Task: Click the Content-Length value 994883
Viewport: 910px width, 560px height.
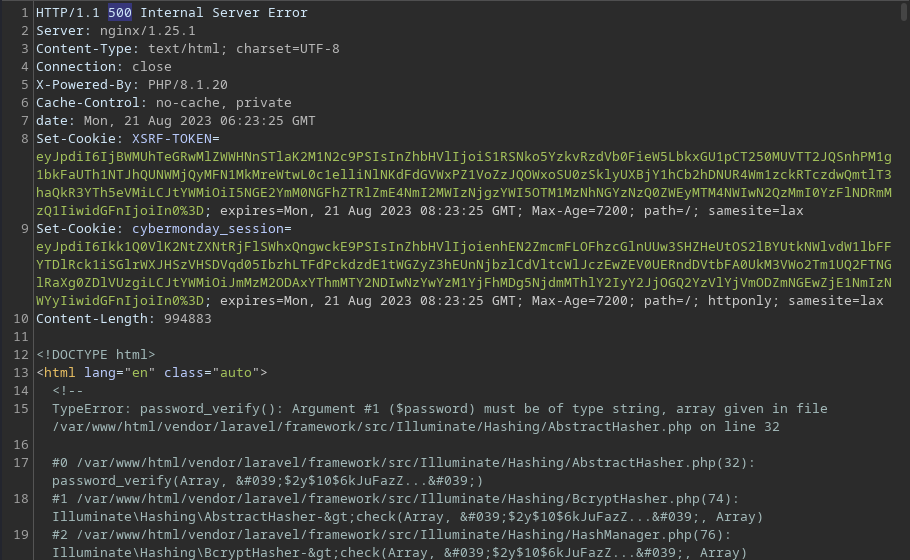Action: pyautogui.click(x=187, y=319)
